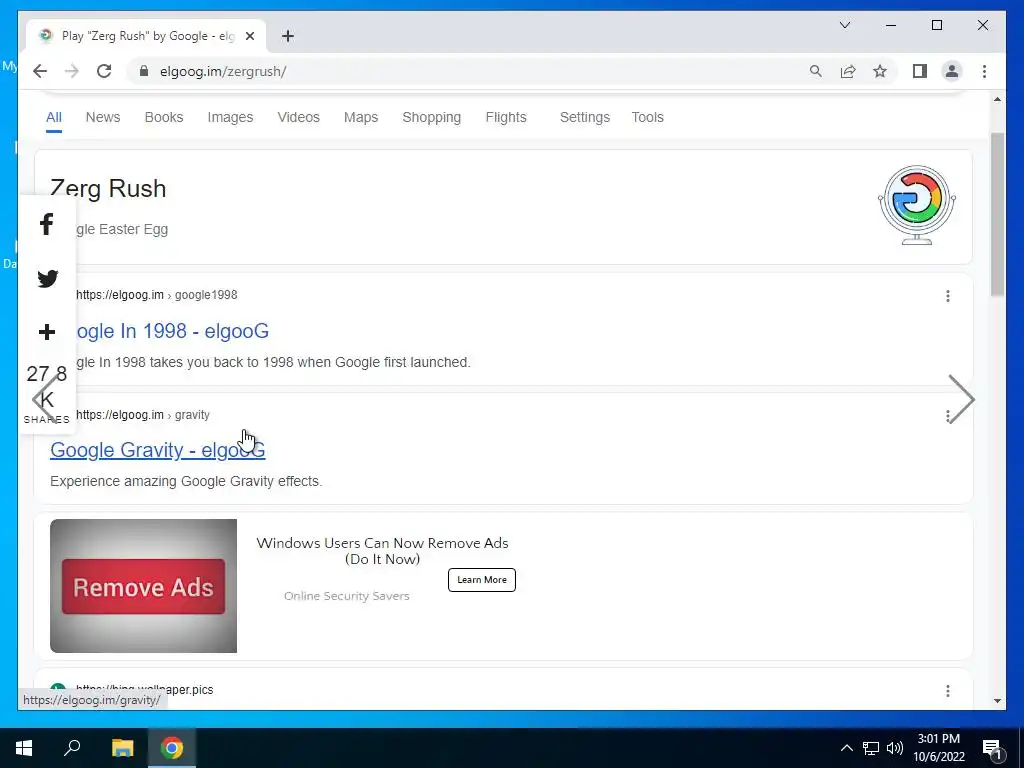Click the left carousel arrow
The image size is (1024, 768).
(44, 399)
